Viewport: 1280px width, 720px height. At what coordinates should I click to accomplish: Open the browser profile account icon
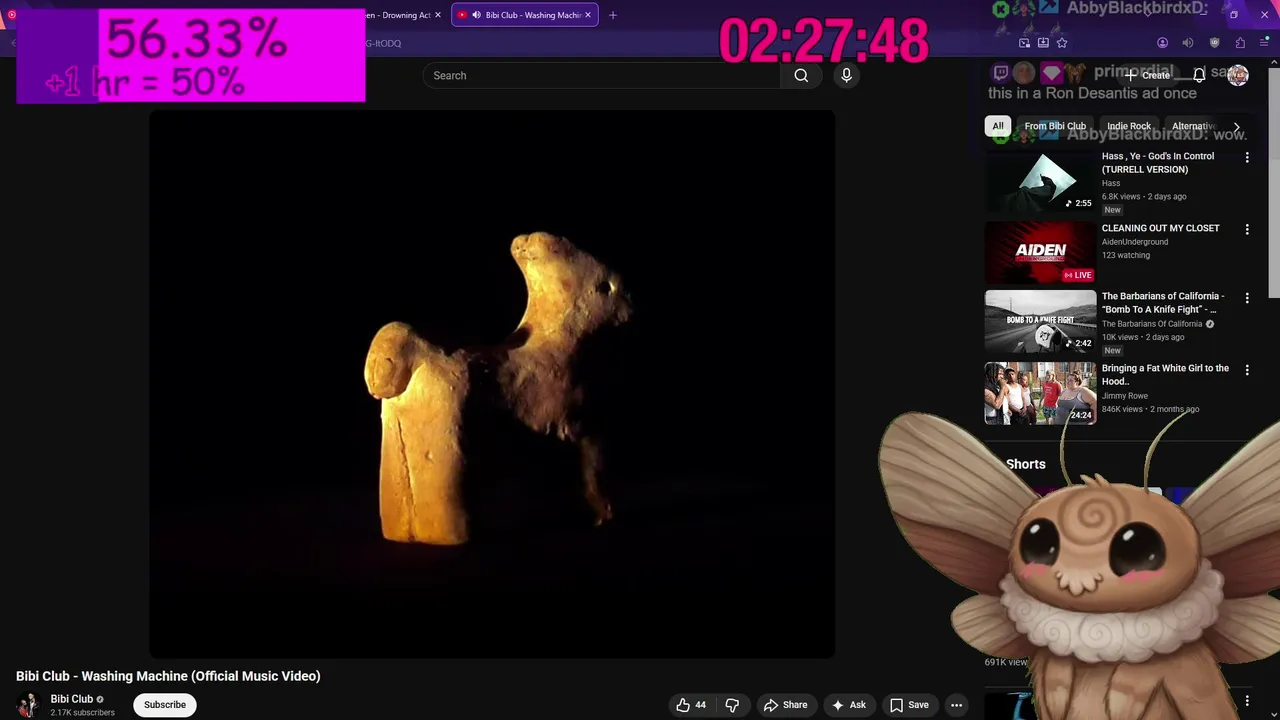[x=1162, y=43]
